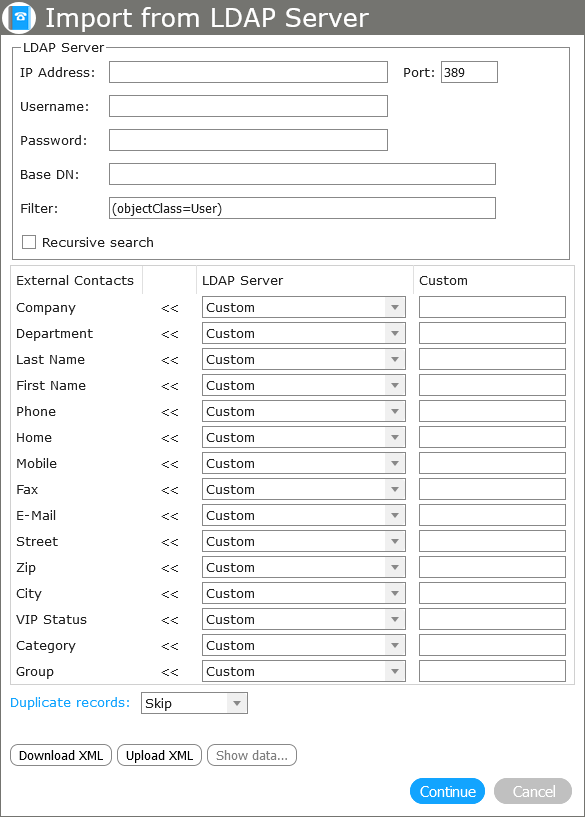585x817 pixels.
Task: Expand the Group mapping dropdown
Action: click(304, 671)
